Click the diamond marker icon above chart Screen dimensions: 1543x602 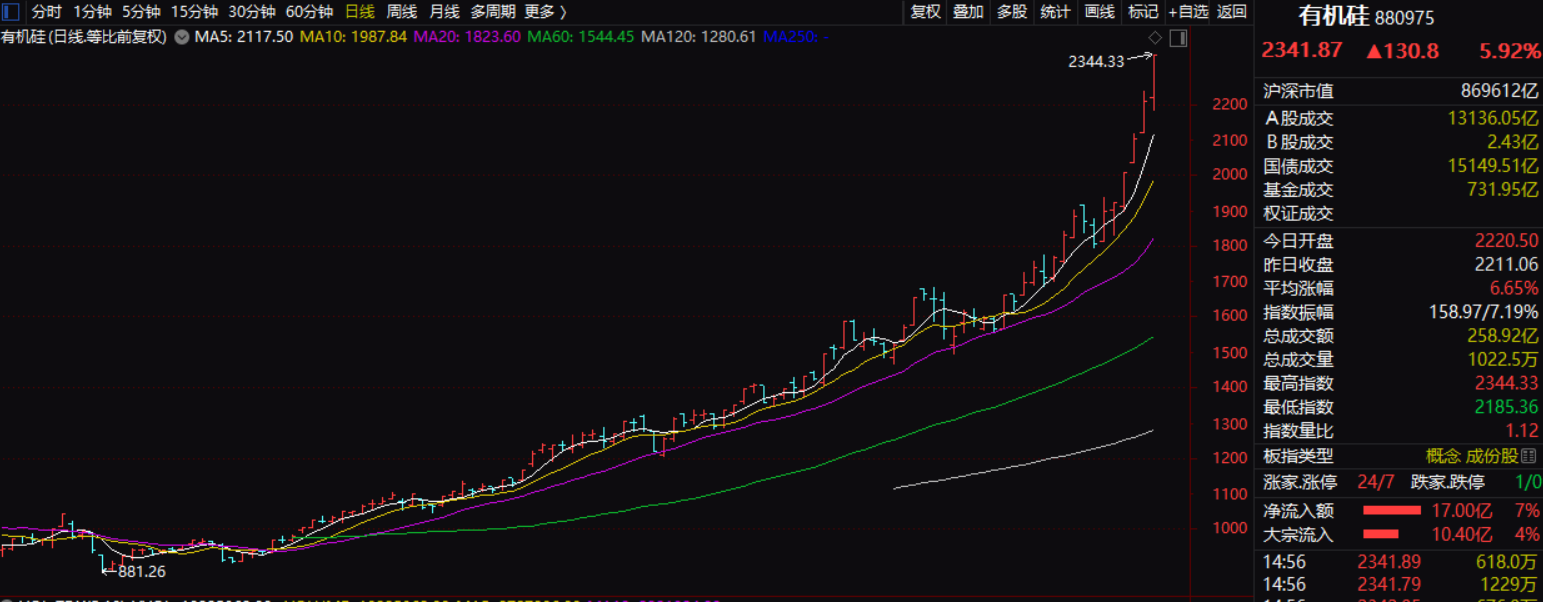click(1154, 38)
